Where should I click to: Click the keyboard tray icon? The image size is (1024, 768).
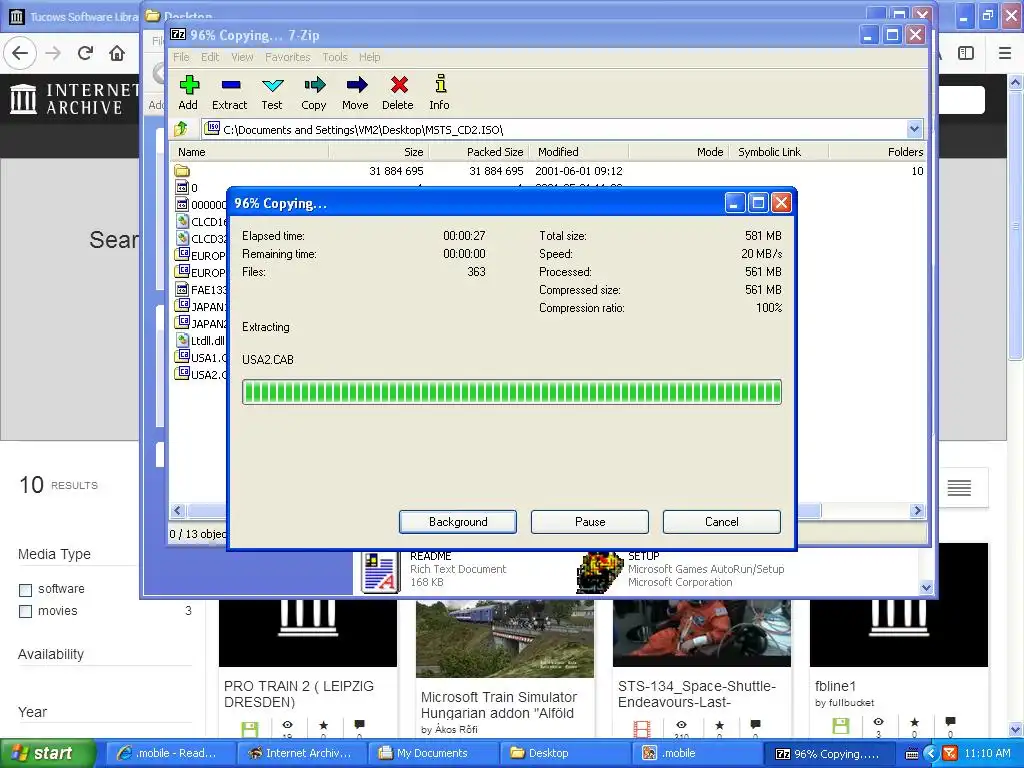click(912, 754)
